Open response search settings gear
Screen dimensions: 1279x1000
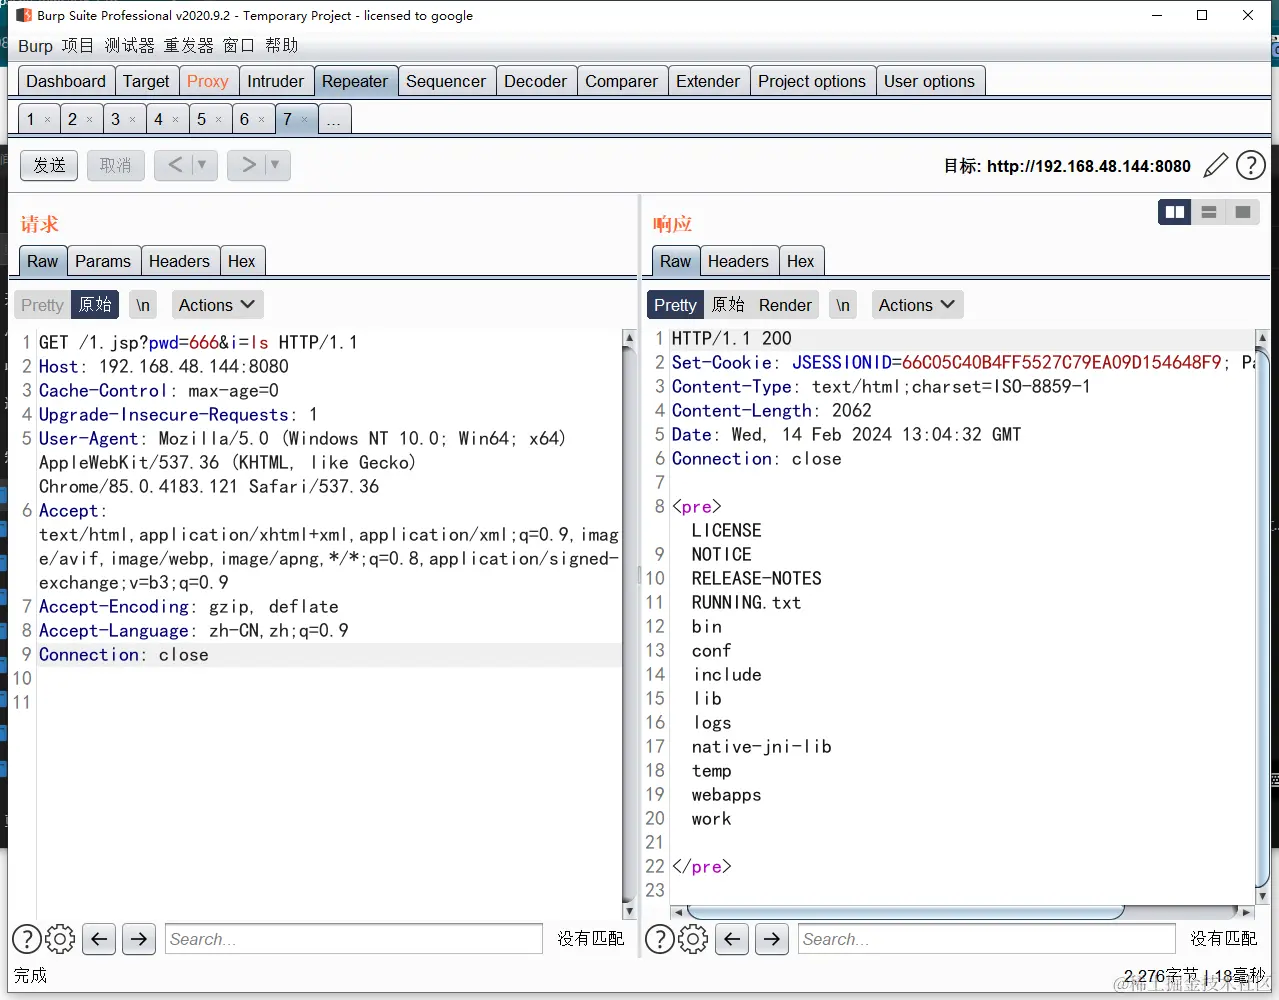point(693,939)
